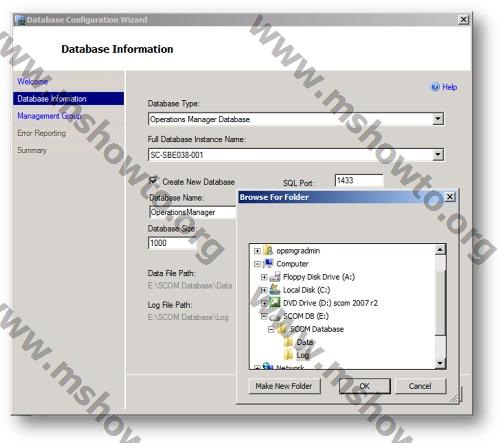Screen dimensions: 500x443
Task: Choose the Log folder icon
Action: pyautogui.click(x=288, y=355)
